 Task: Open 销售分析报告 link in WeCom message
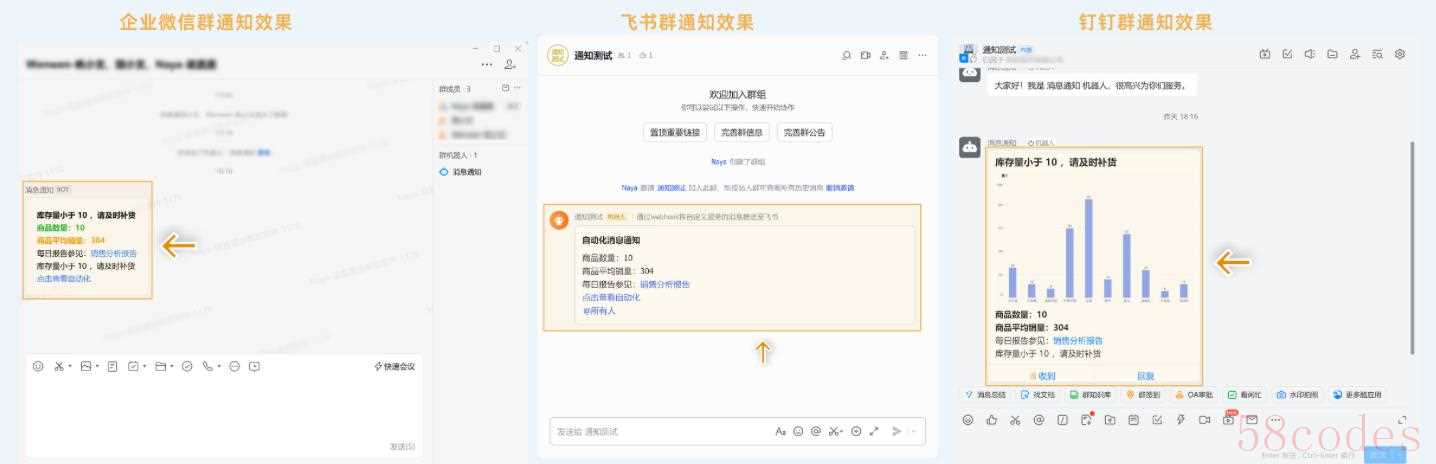(x=113, y=254)
